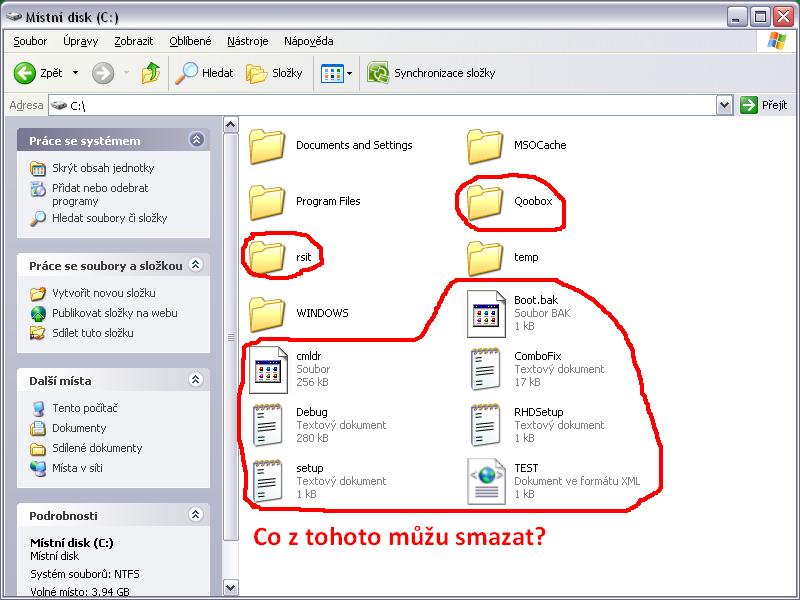Click the Přejít go button

pos(764,105)
